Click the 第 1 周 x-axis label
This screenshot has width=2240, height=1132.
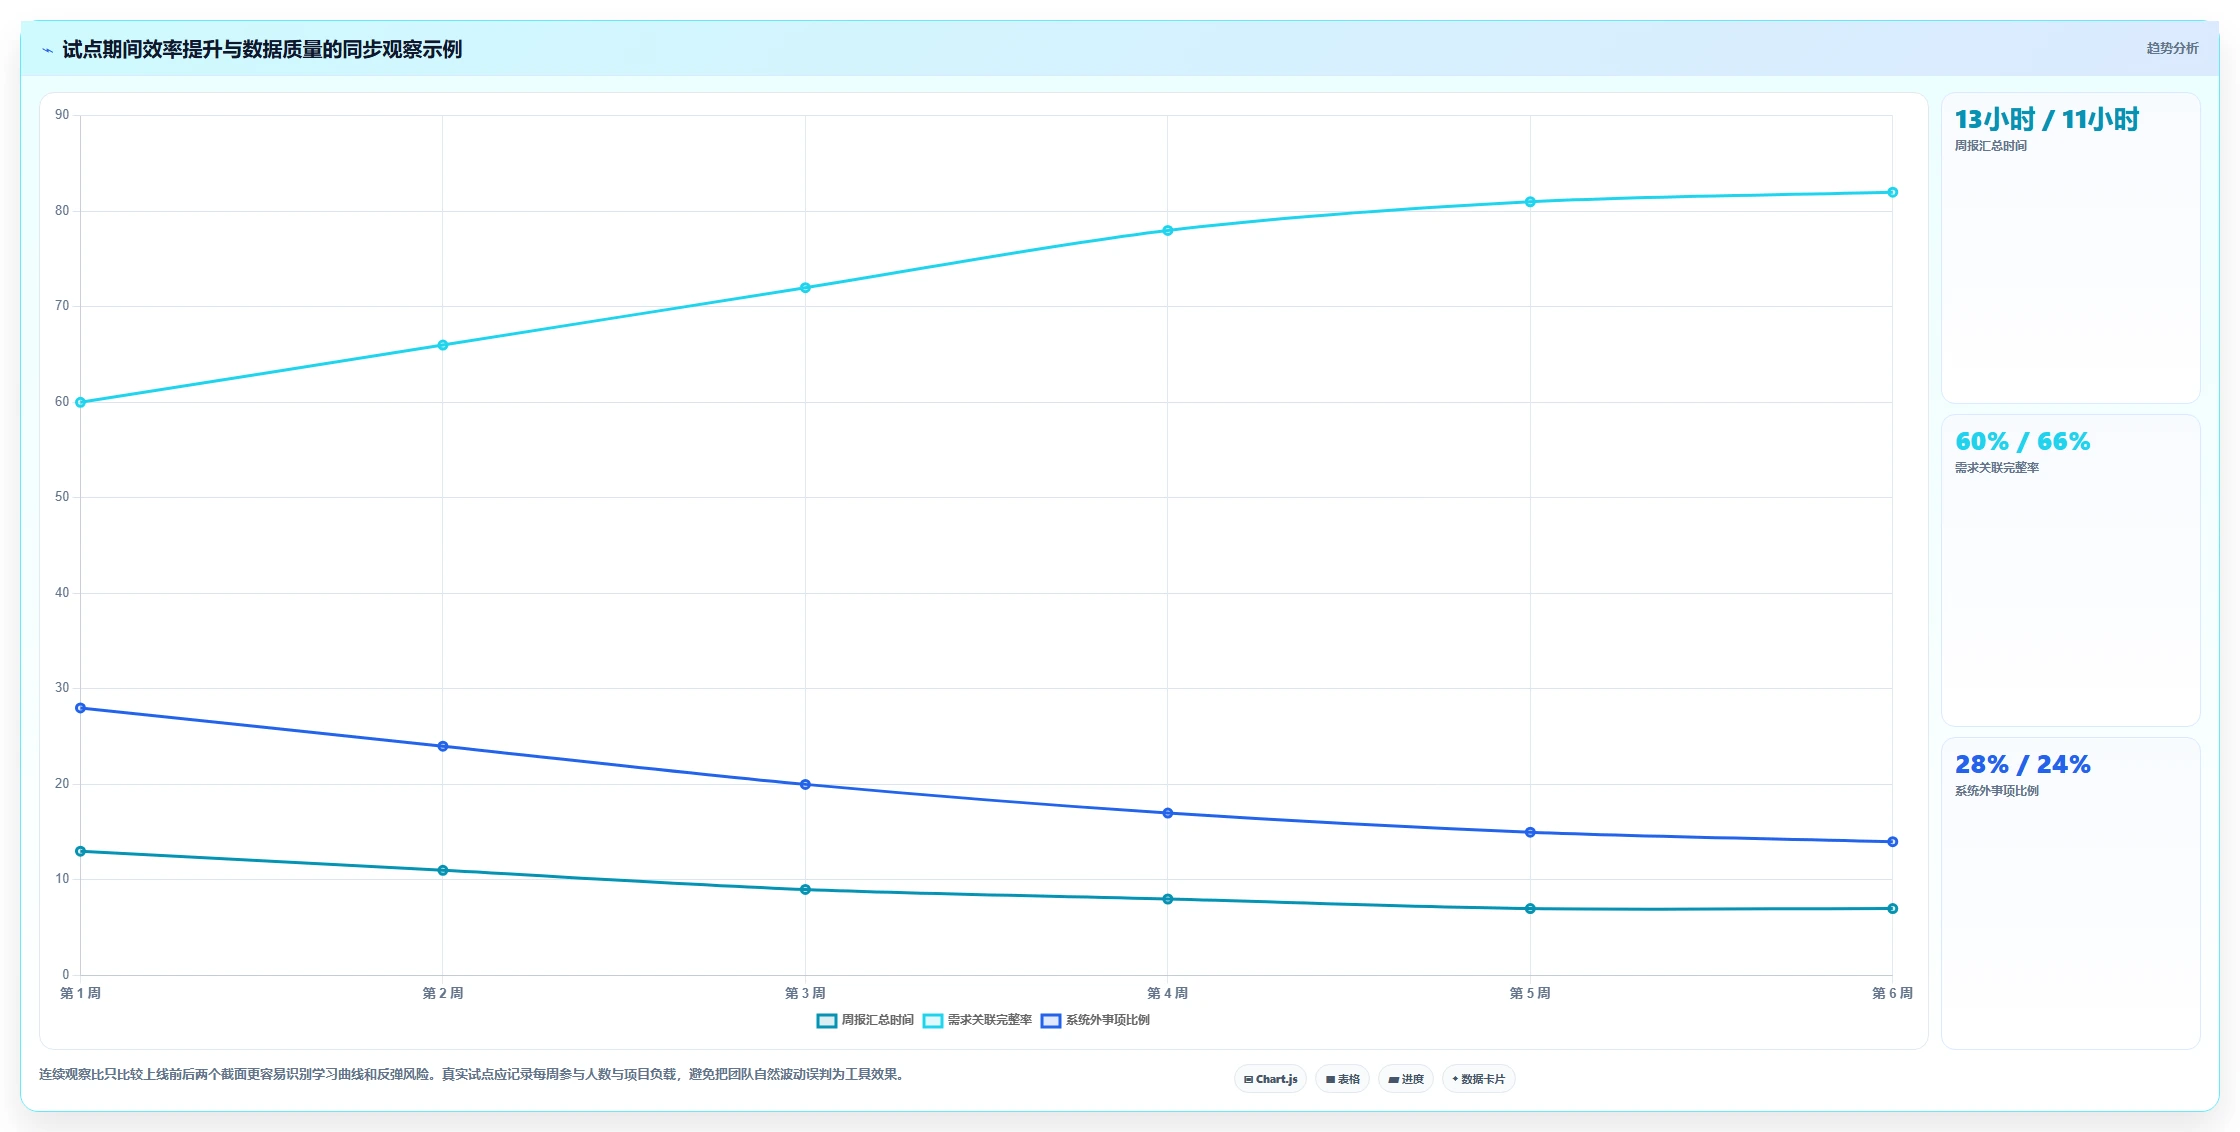click(x=80, y=993)
